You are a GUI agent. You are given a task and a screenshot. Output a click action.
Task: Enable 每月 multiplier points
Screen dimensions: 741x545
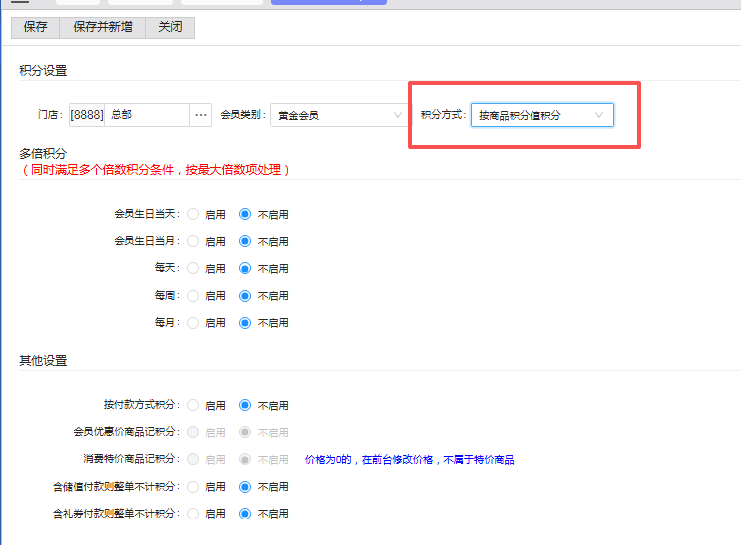point(193,323)
